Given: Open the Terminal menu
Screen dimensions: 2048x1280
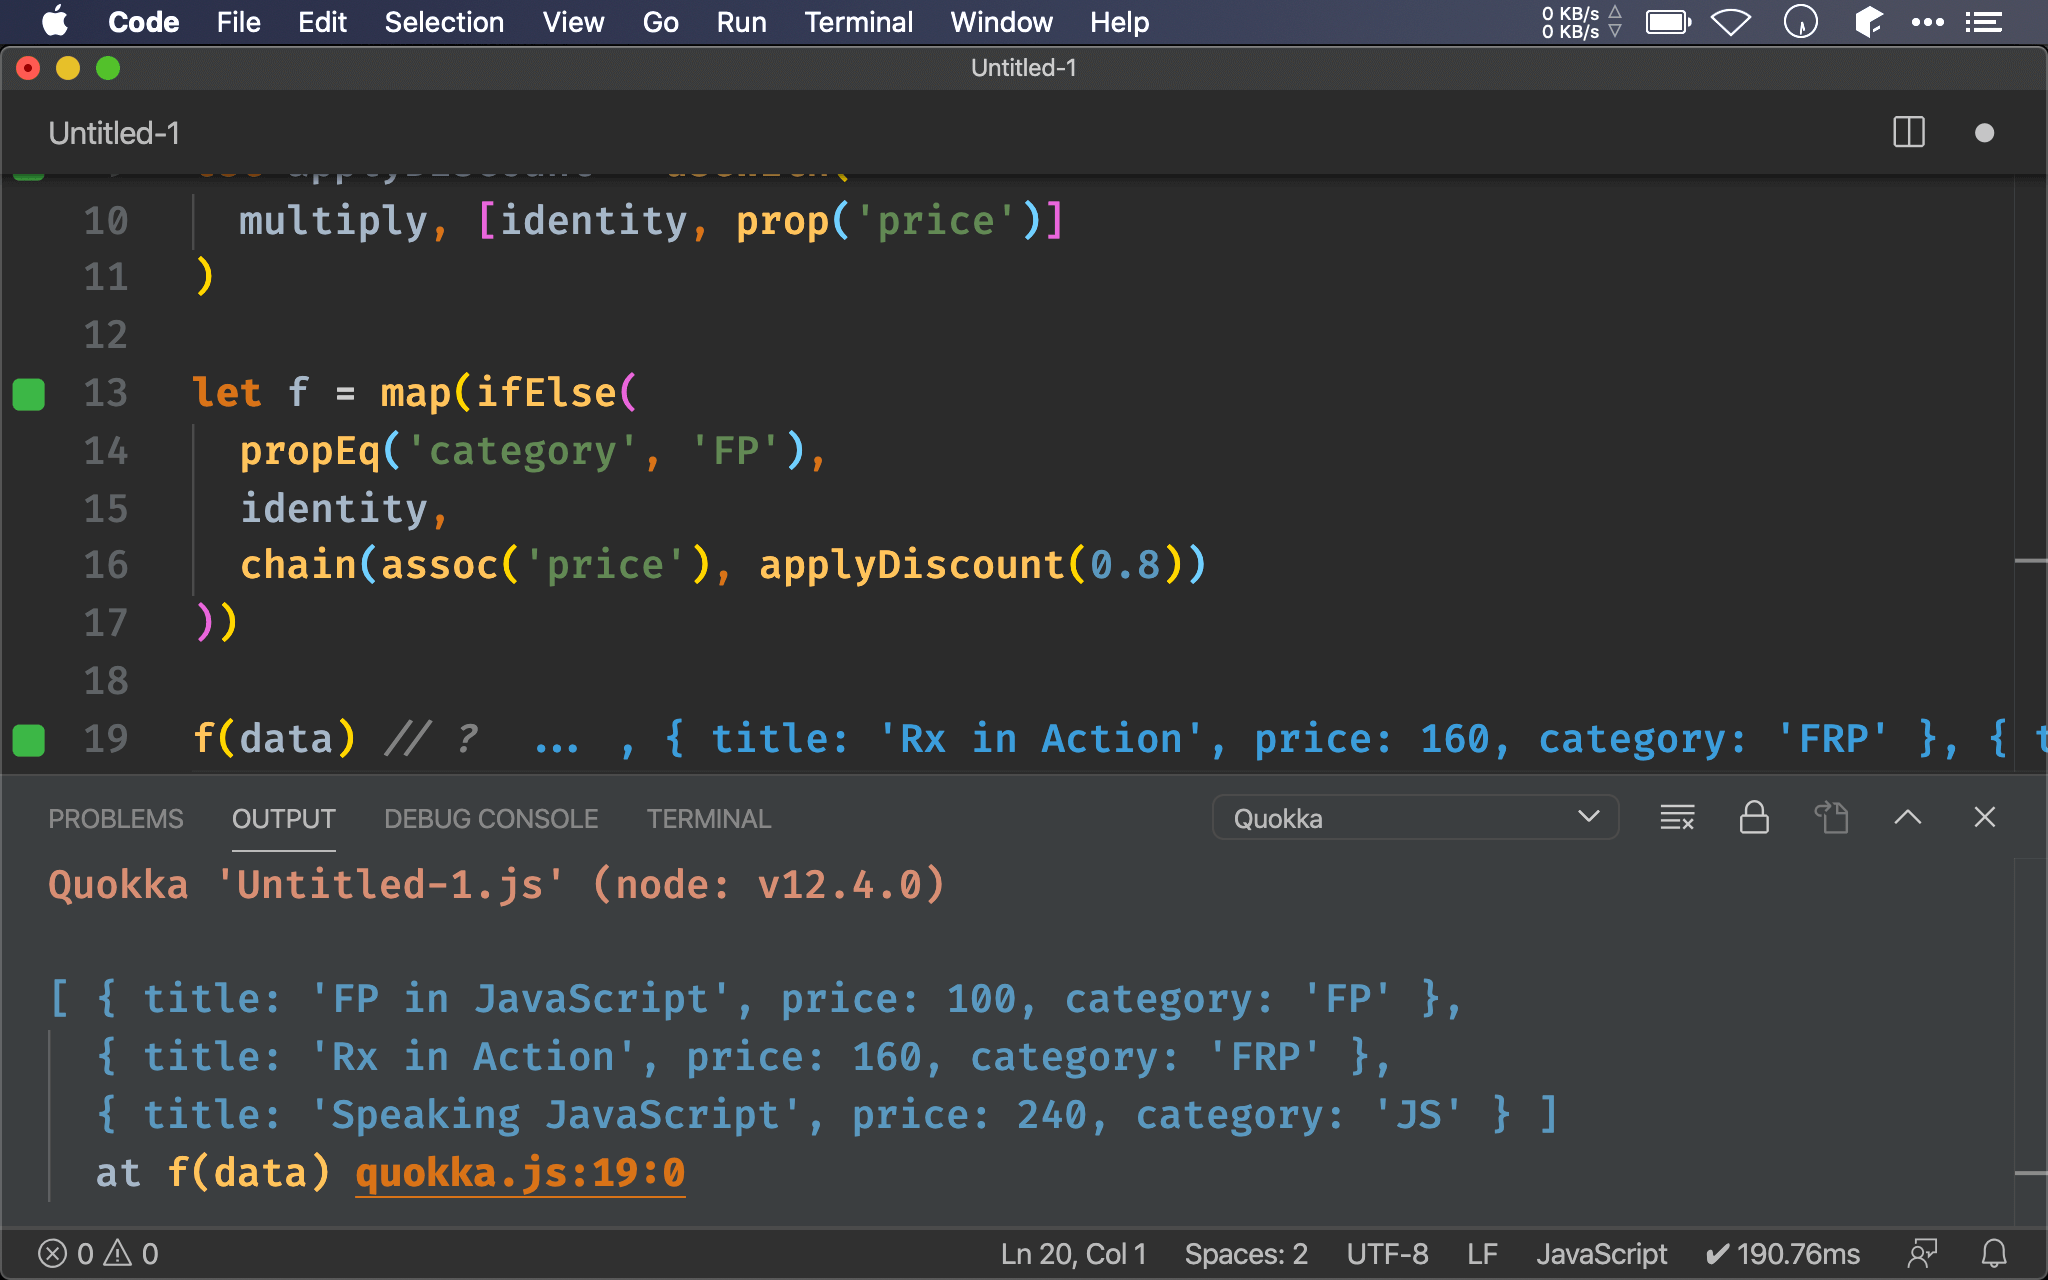Looking at the screenshot, I should 858,22.
